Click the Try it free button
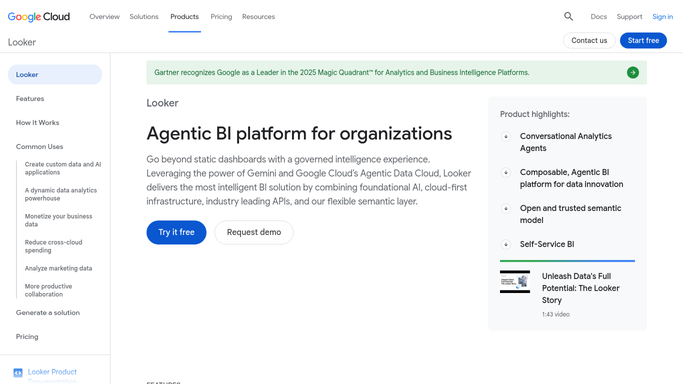The height and width of the screenshot is (384, 683). click(x=176, y=232)
